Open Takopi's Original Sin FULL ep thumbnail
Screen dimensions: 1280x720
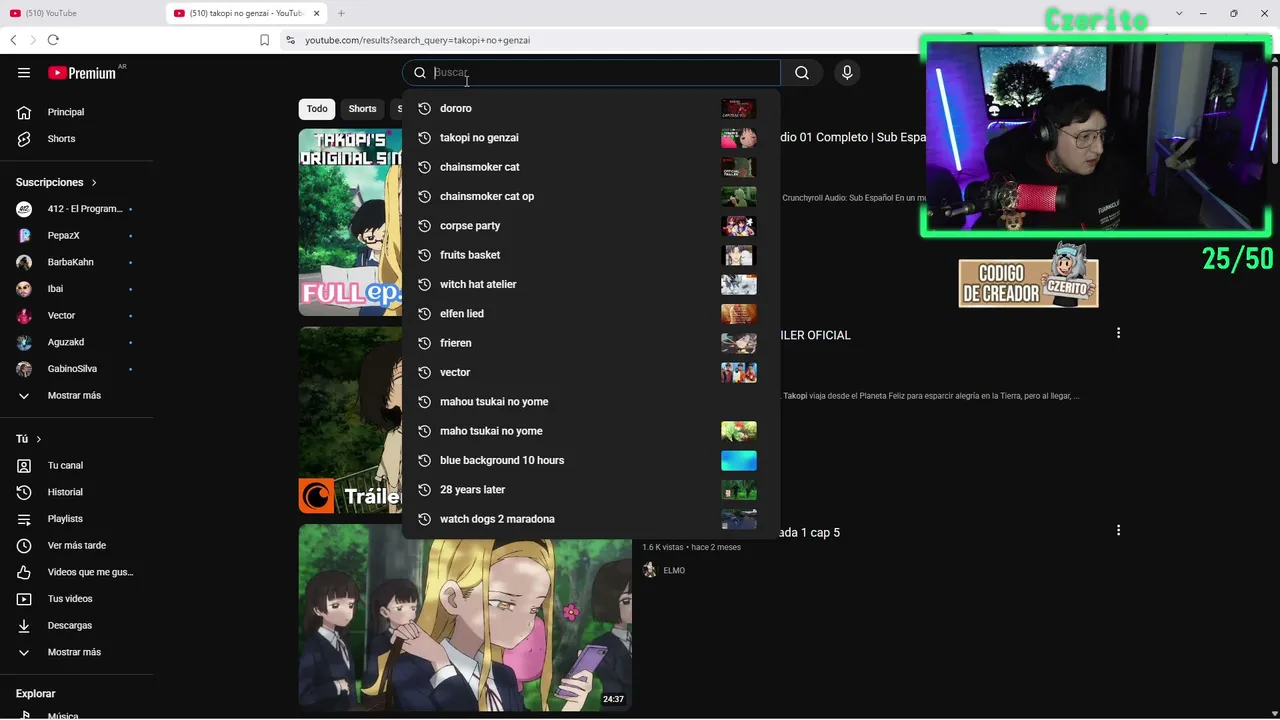point(350,222)
